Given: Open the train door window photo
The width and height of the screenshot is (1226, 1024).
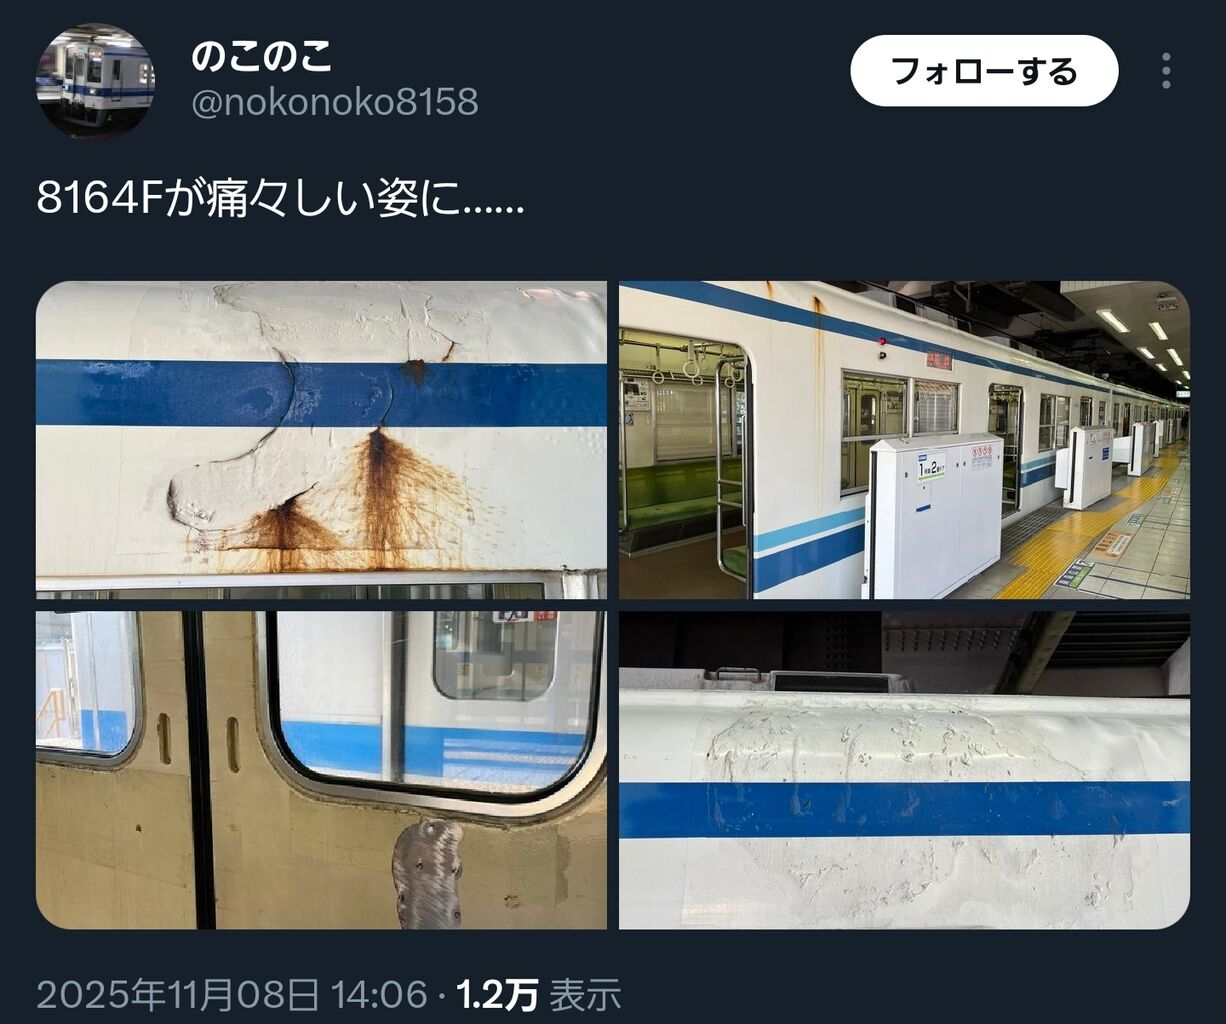Looking at the screenshot, I should click(321, 770).
